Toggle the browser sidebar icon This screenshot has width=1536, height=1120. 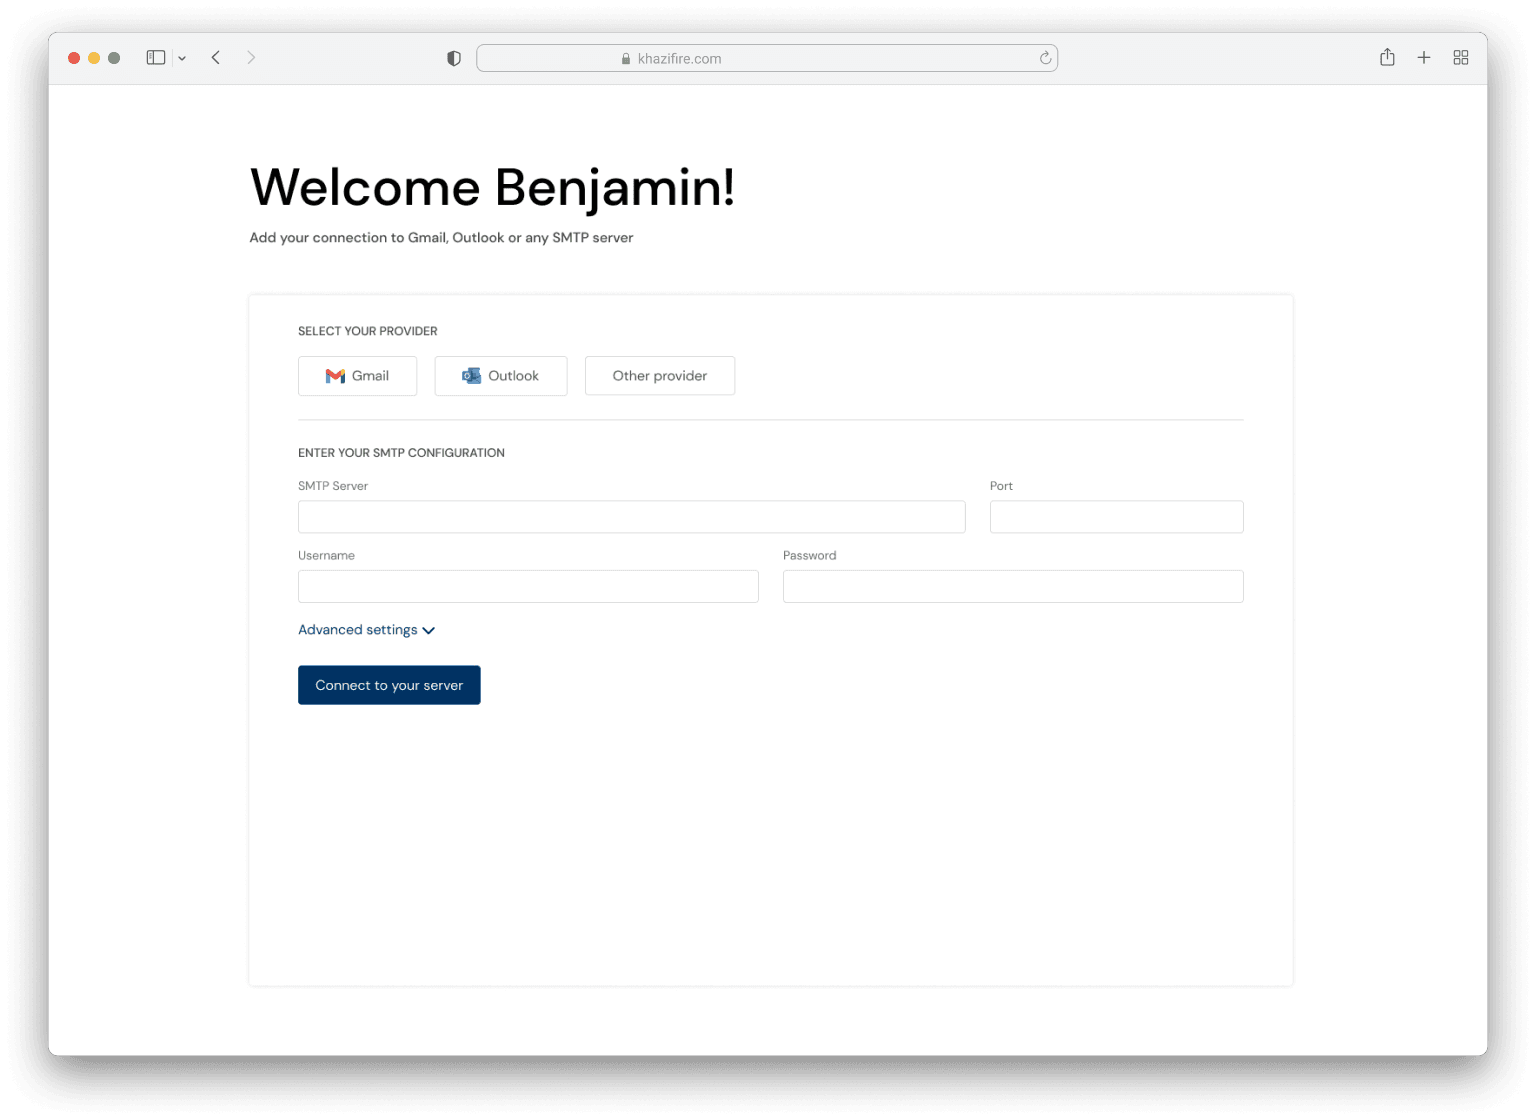155,57
